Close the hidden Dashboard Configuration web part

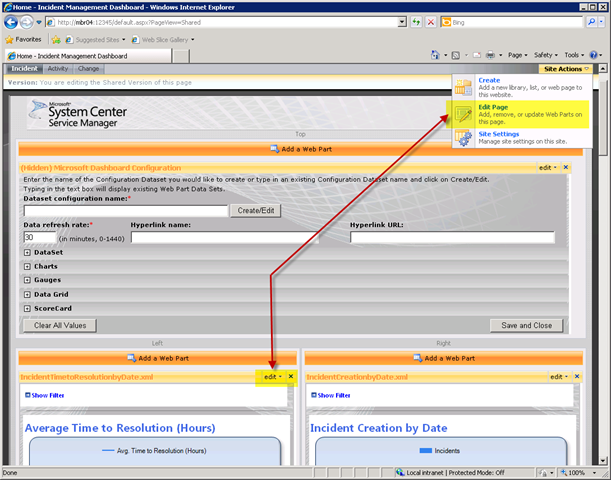[x=564, y=168]
